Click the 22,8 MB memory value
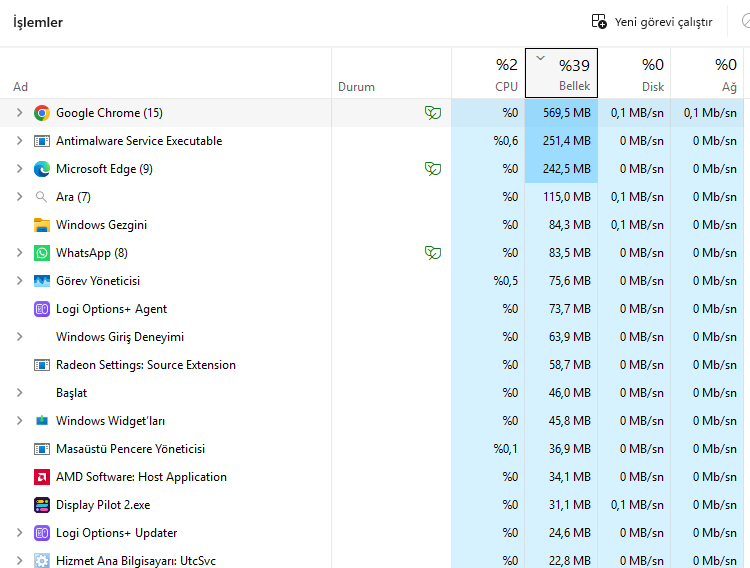The height and width of the screenshot is (568, 750). [x=570, y=560]
